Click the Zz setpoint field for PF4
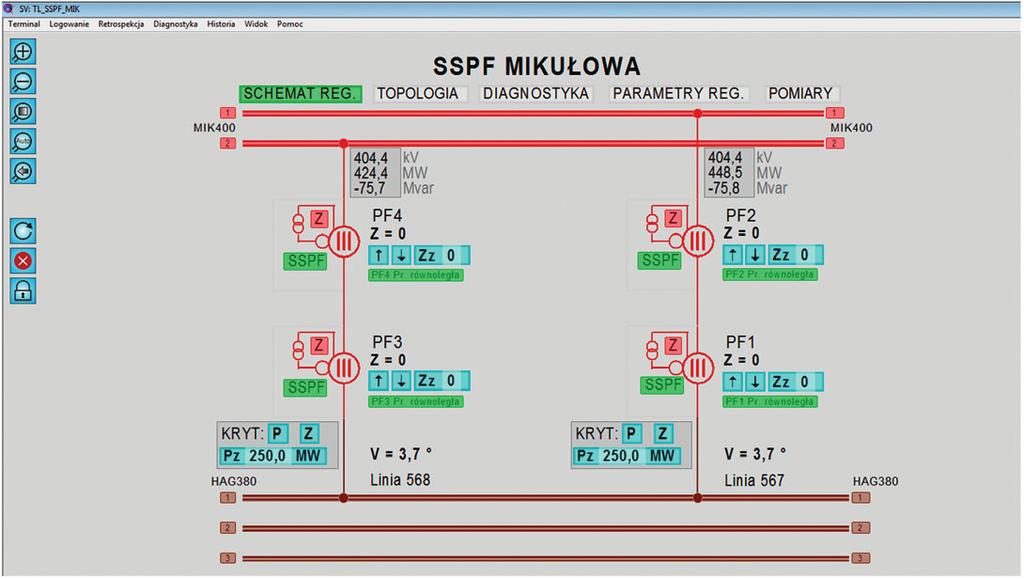Image resolution: width=1024 pixels, height=579 pixels. (x=441, y=255)
